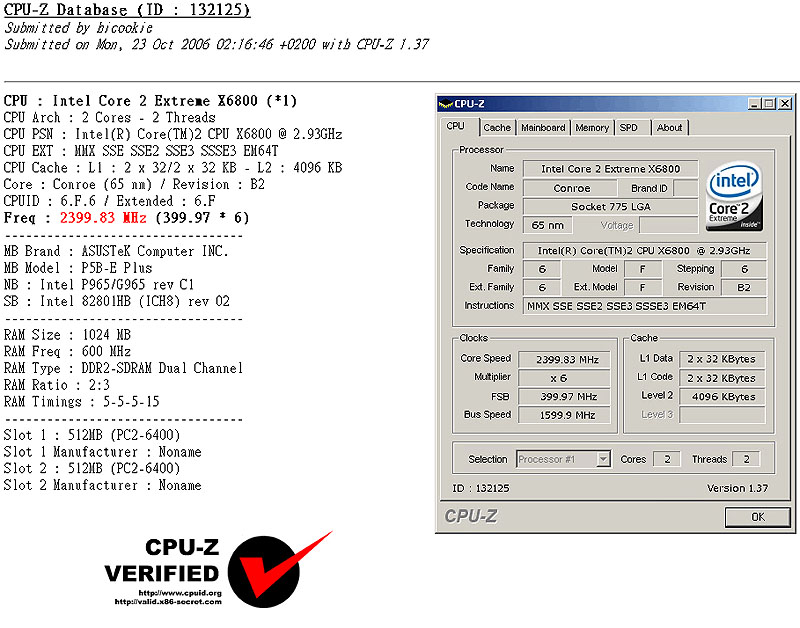Click the http://www.cpuid.org link
The height and width of the screenshot is (628, 800).
[180, 593]
